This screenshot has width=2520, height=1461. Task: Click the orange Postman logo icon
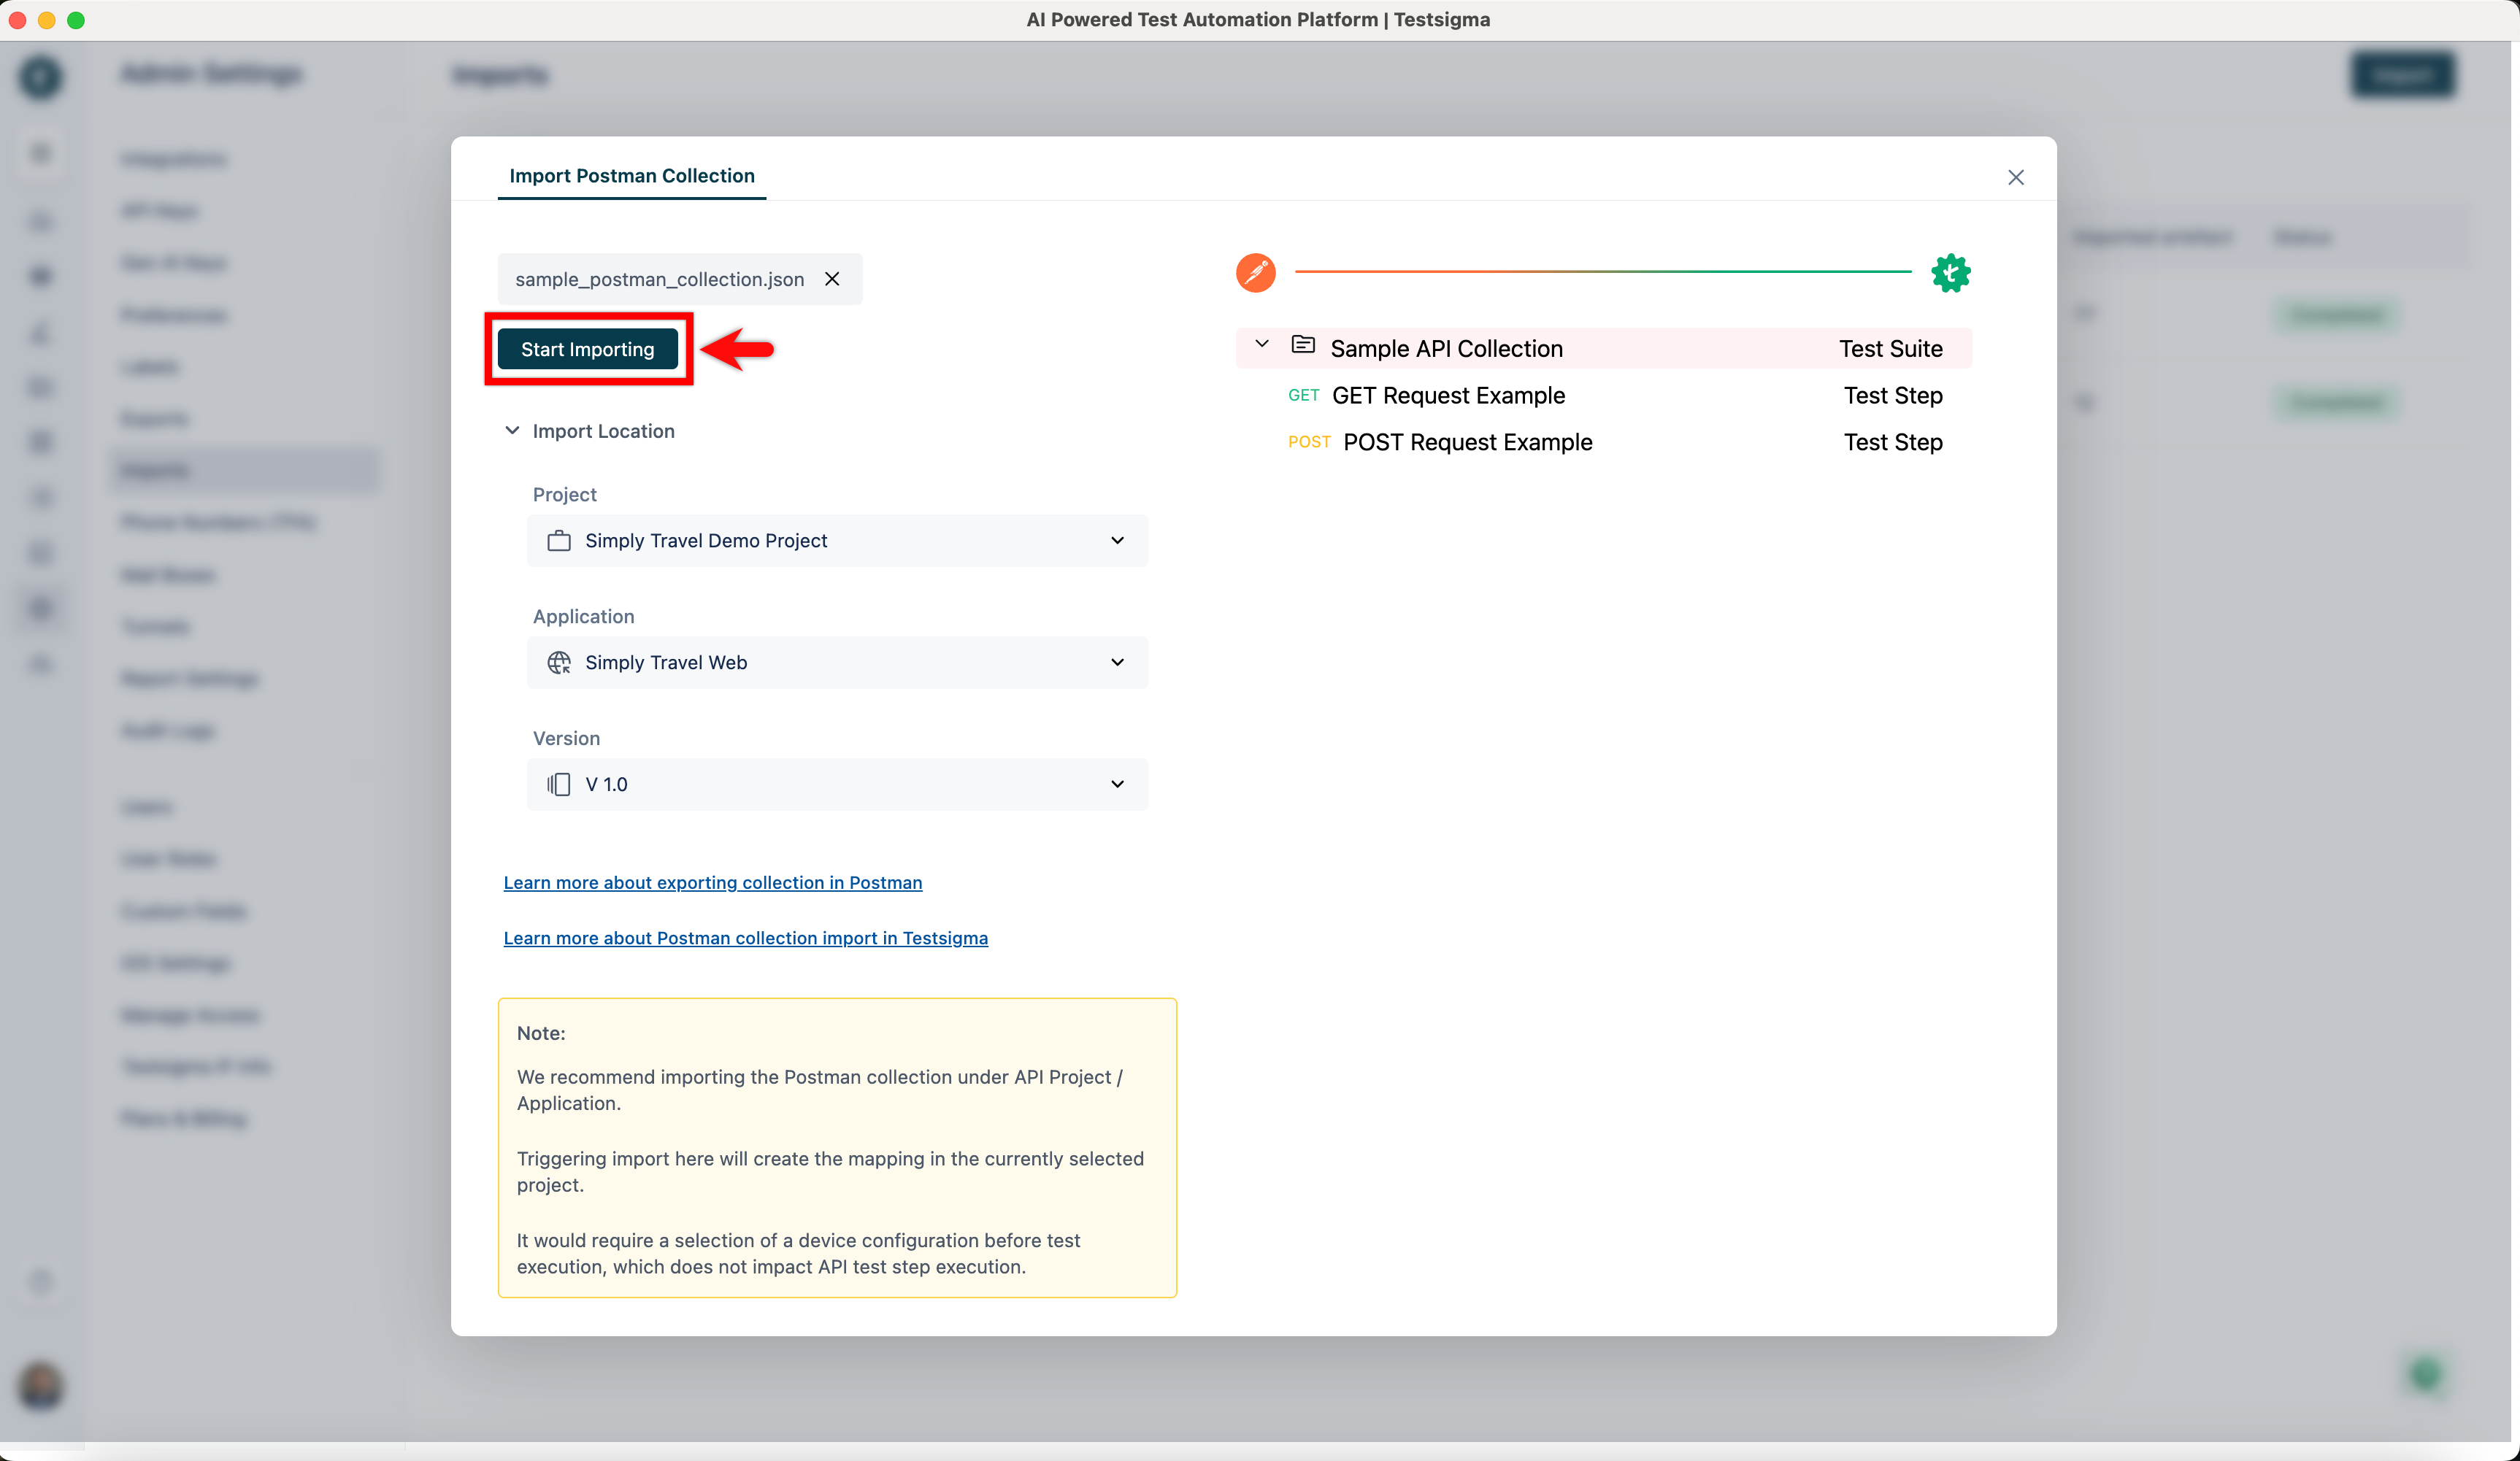1256,272
